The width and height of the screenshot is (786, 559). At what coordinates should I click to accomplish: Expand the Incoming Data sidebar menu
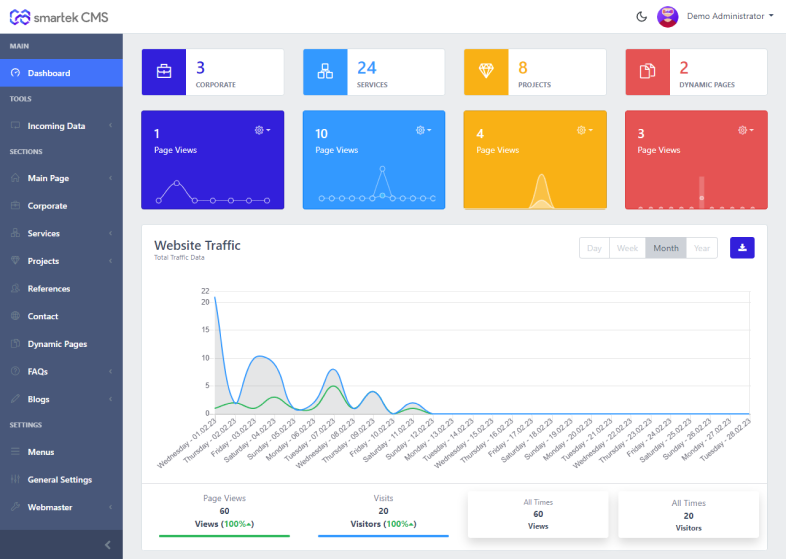61,126
